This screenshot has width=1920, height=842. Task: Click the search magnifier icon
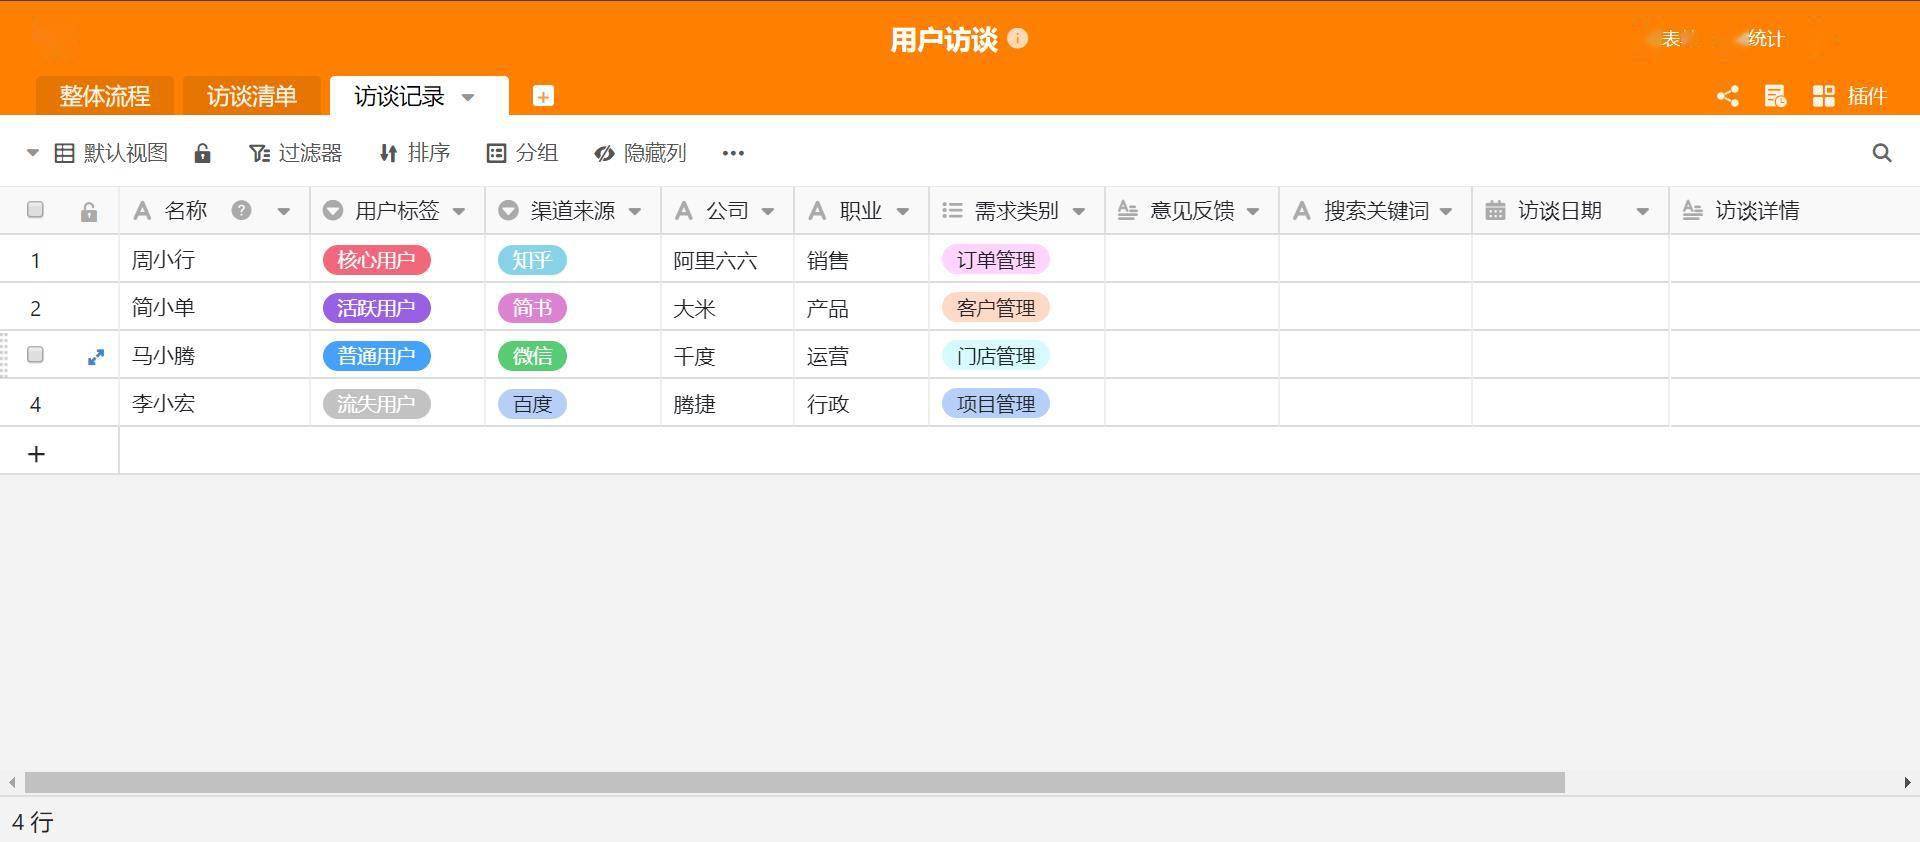click(1882, 153)
